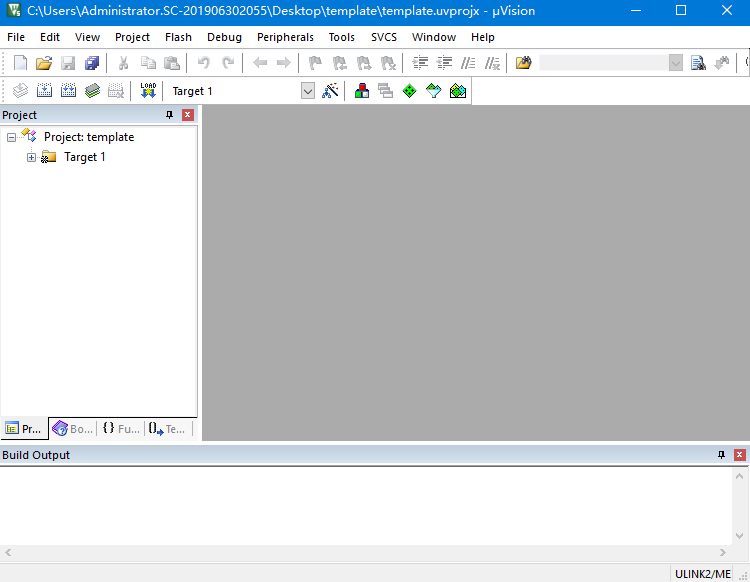Click the Batch Build icon
Viewport: 750px width, 582px height.
(92, 90)
